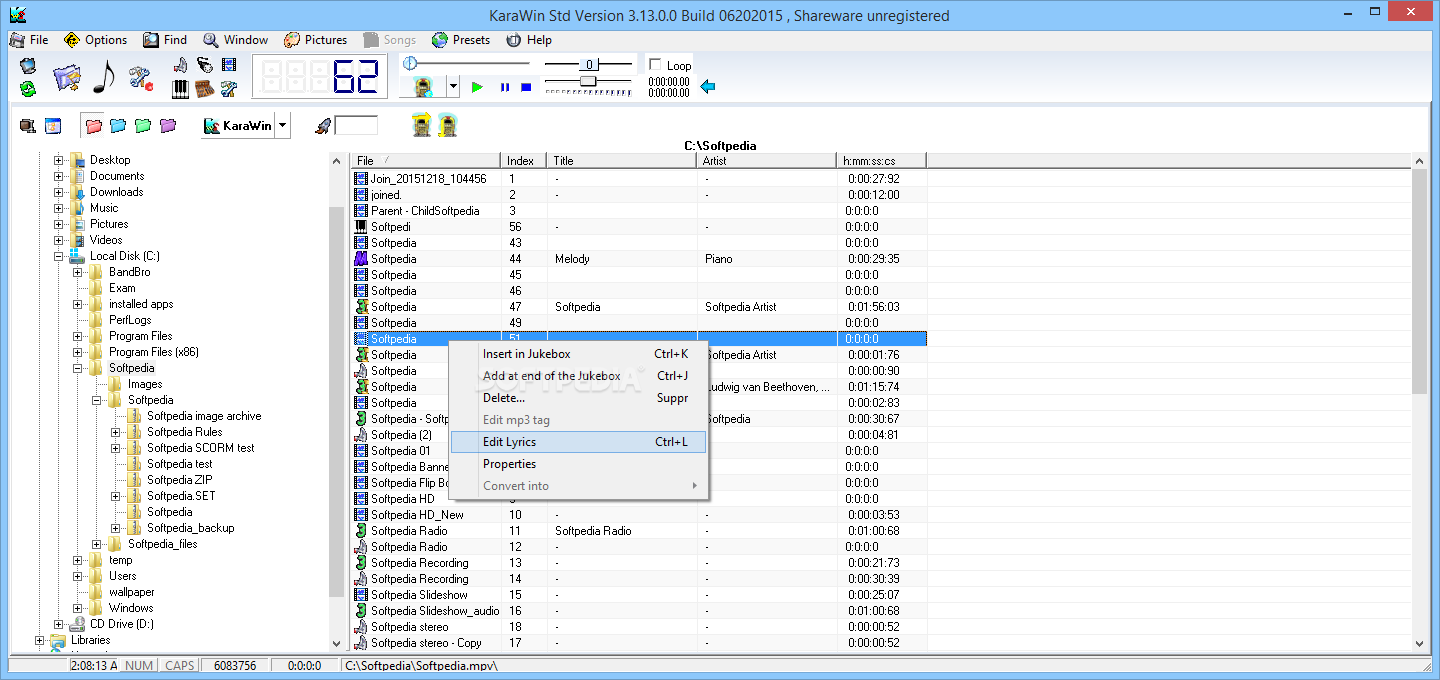Click the window with star icon
Screen dimensions: 1440x680
point(53,126)
